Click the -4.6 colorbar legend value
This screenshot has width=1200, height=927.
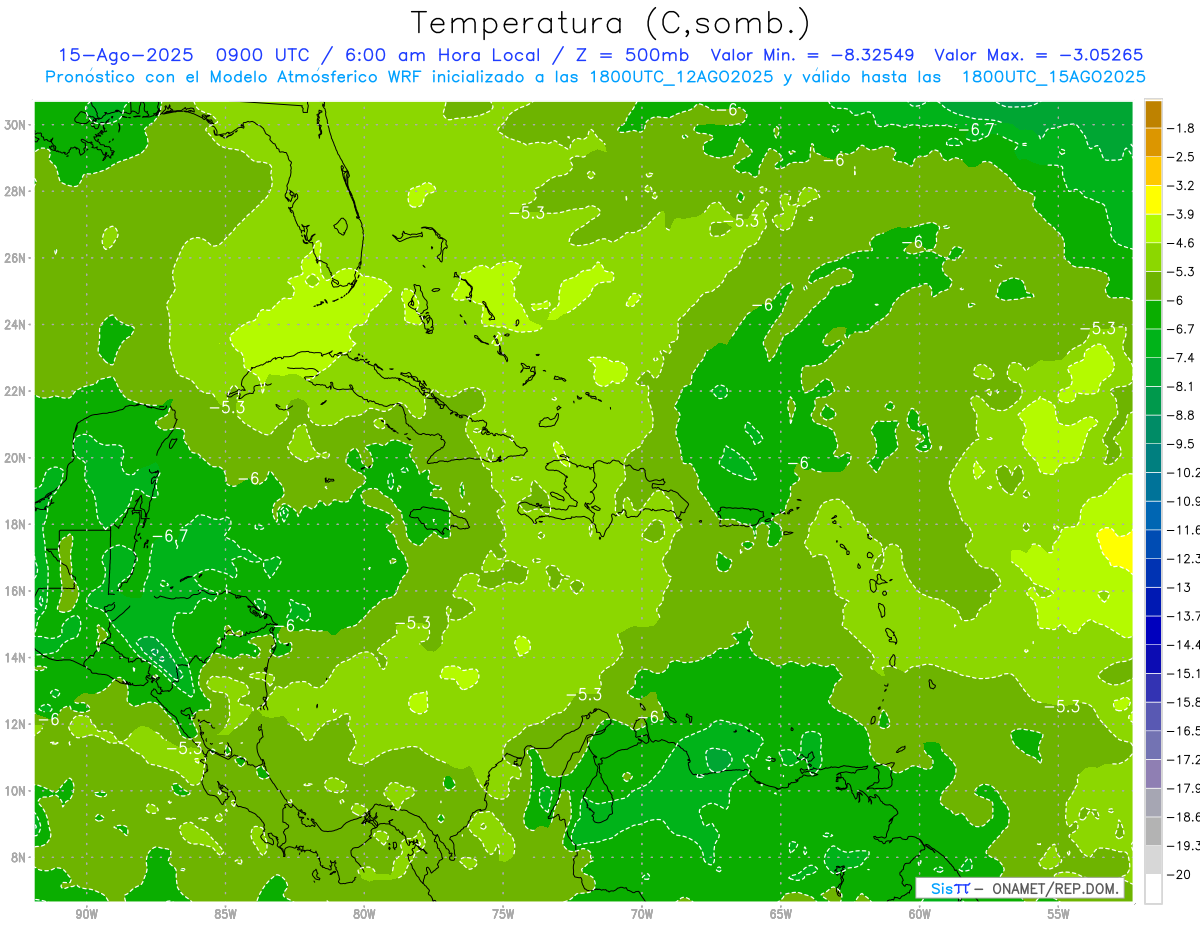coord(1181,243)
